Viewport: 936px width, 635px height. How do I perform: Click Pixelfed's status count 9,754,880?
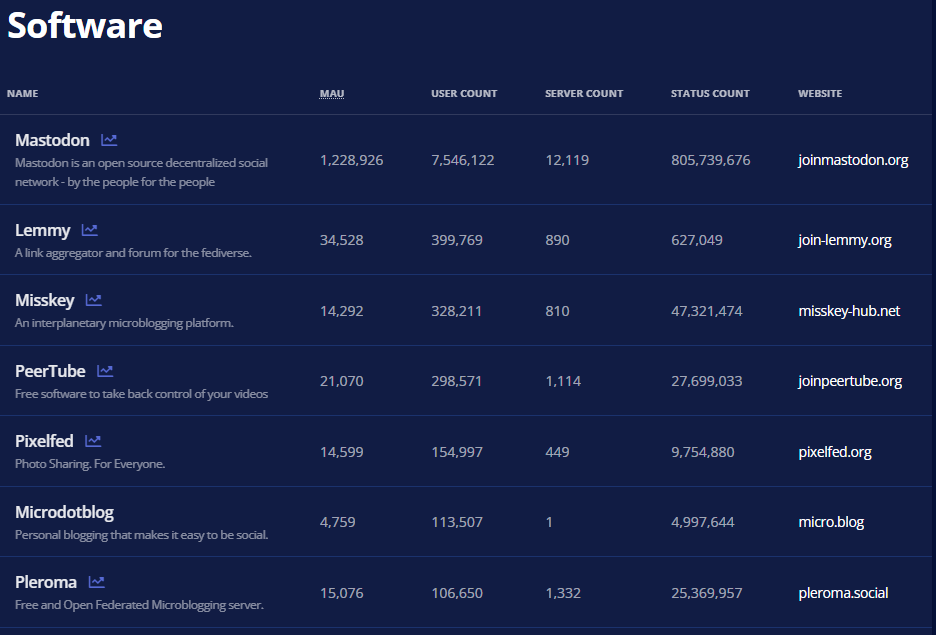pos(703,452)
